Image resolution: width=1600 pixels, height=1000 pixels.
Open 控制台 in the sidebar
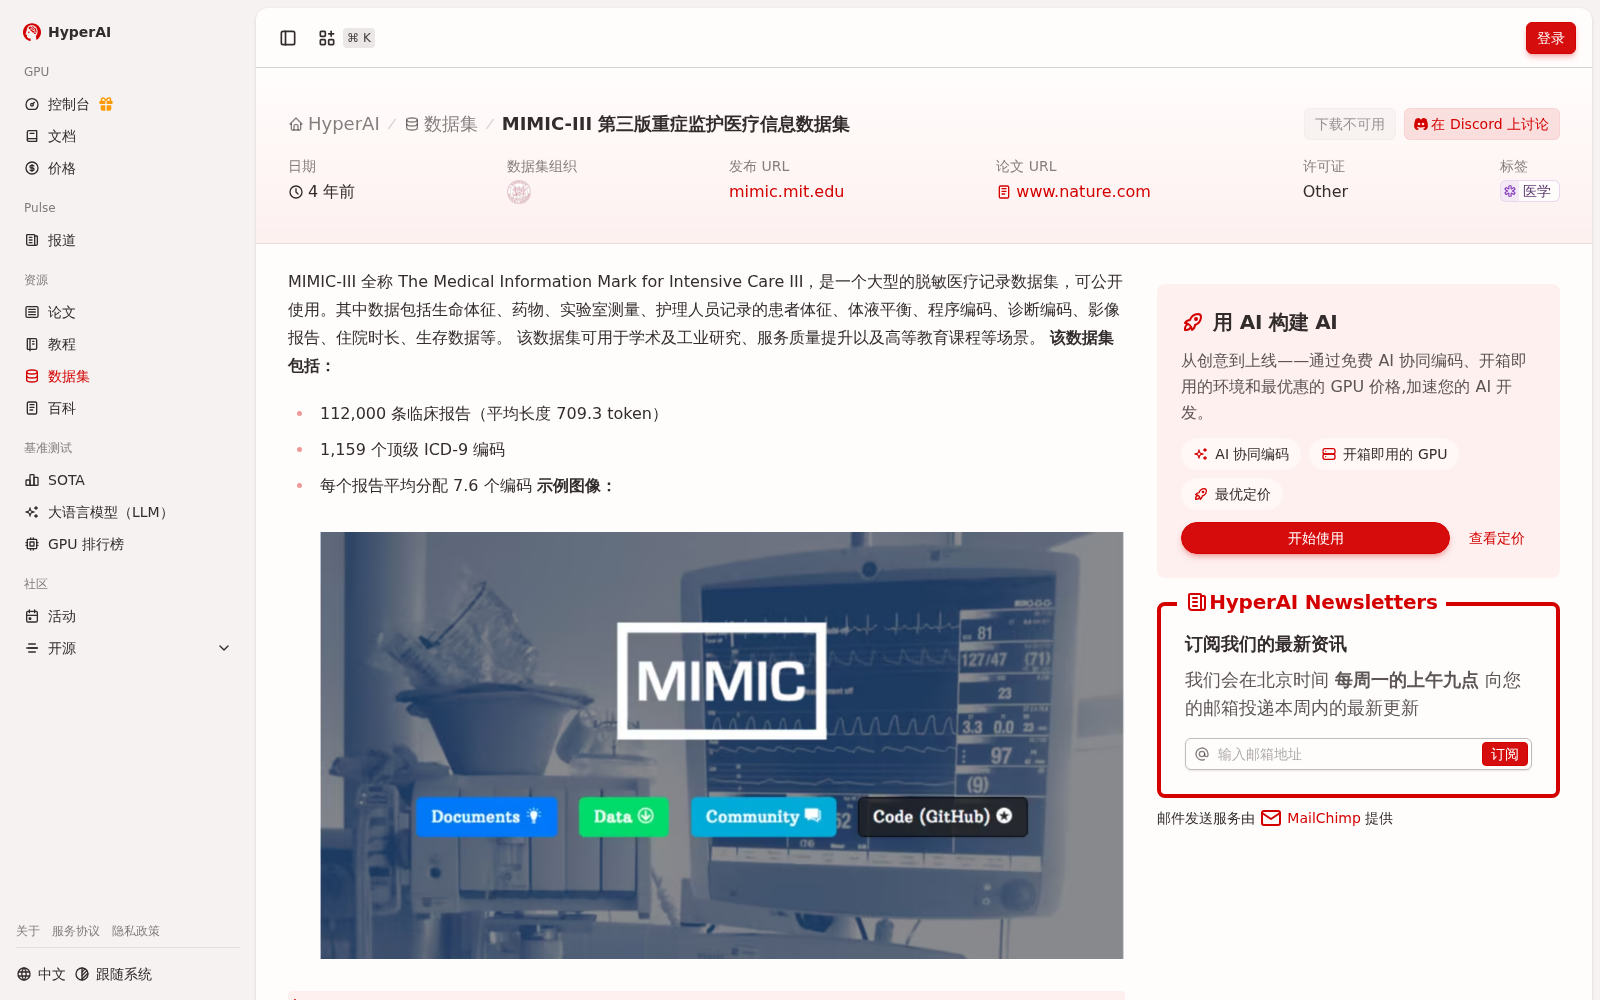(x=68, y=104)
